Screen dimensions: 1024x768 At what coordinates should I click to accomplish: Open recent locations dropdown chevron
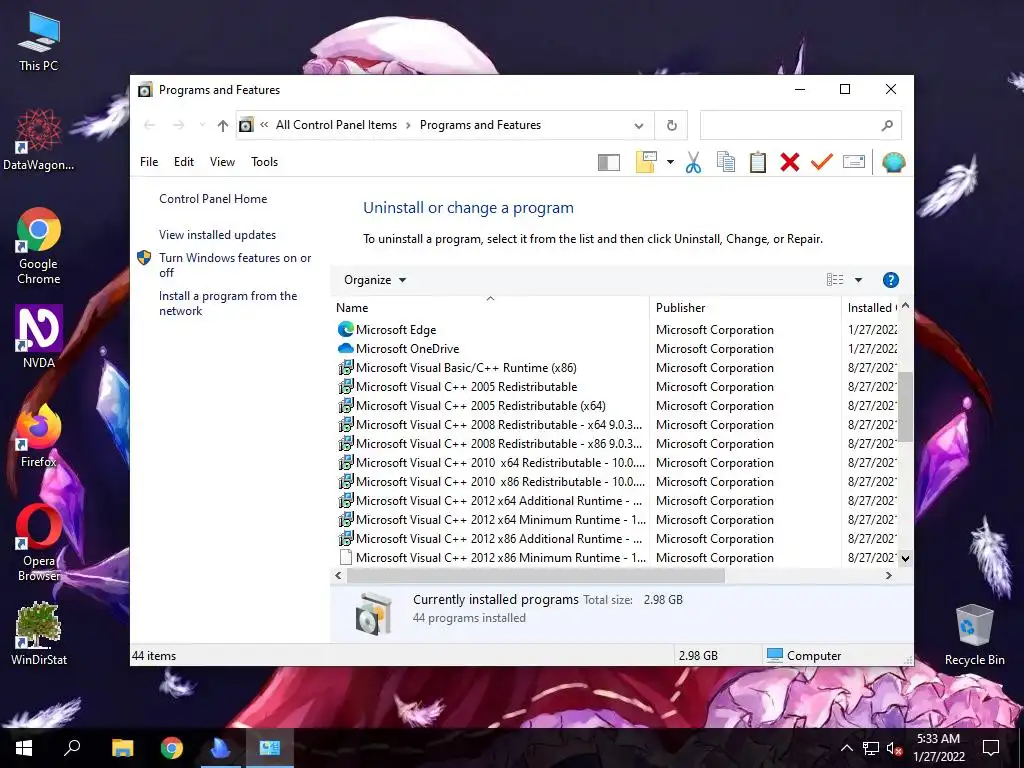click(x=202, y=125)
